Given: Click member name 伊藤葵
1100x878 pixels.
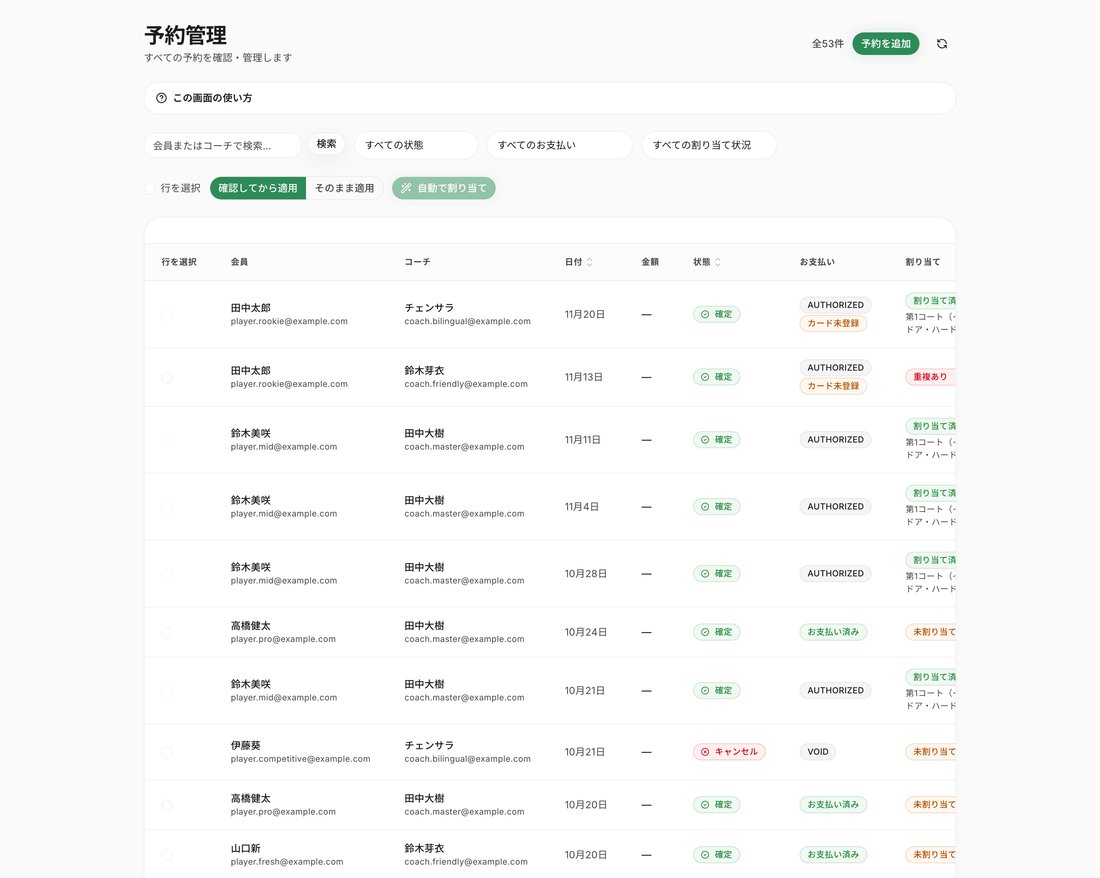Looking at the screenshot, I should click(x=246, y=745).
